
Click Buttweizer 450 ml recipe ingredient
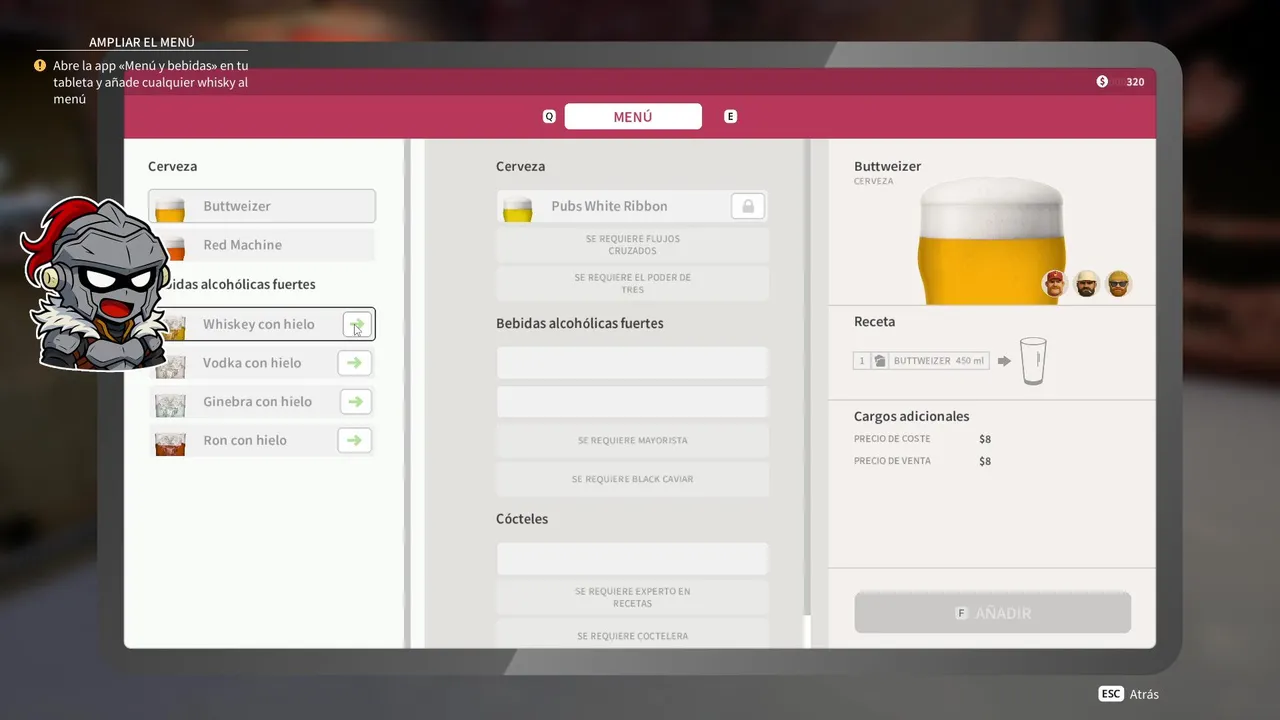[921, 361]
